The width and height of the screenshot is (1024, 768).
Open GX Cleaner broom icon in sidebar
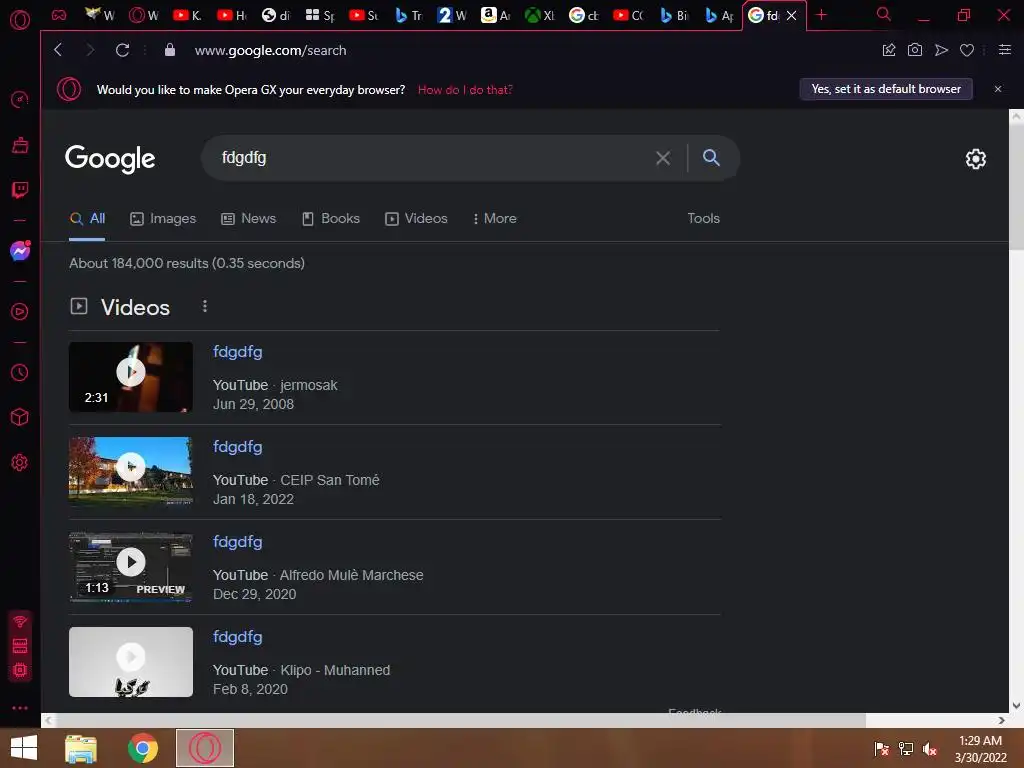coord(20,145)
